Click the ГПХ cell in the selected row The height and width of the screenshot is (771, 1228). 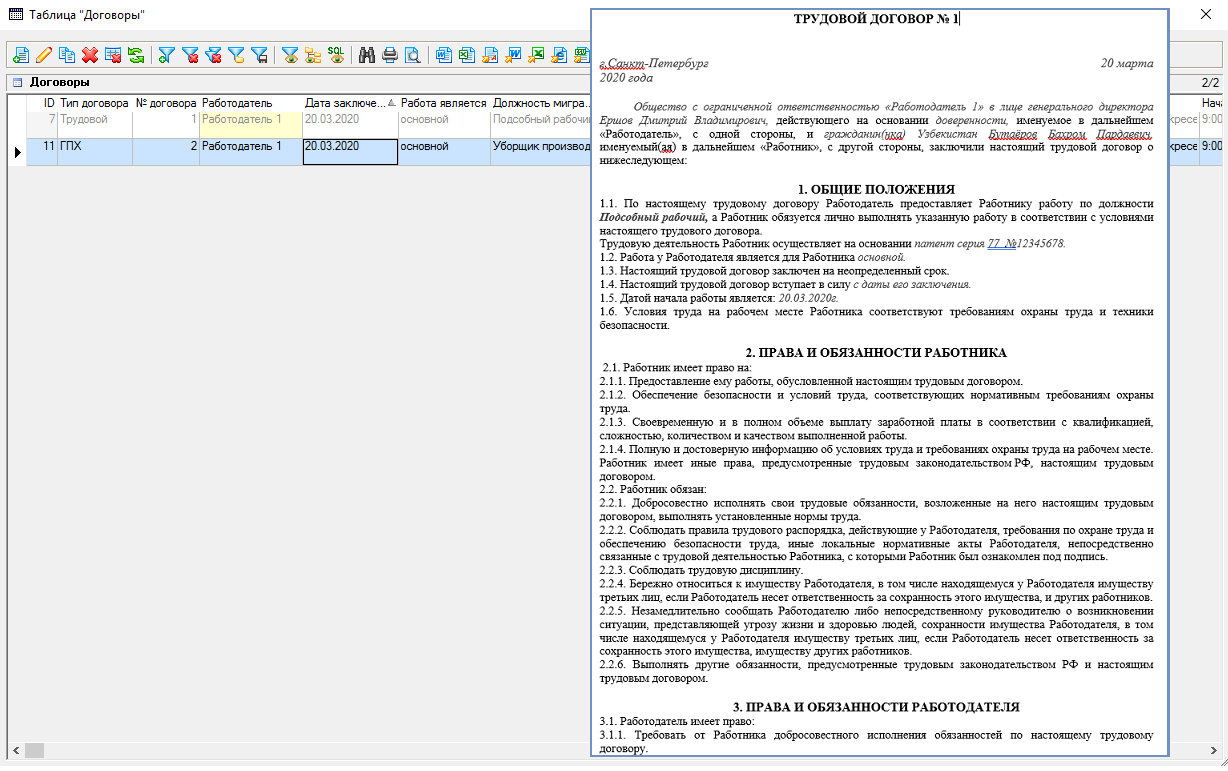click(x=94, y=147)
